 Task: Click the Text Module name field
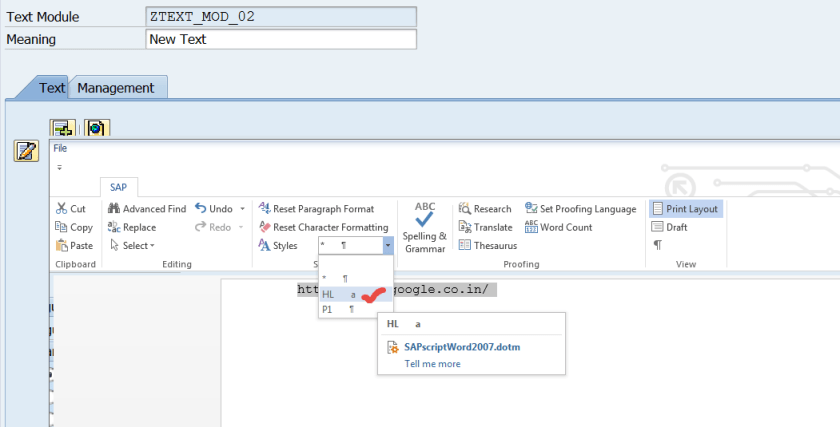281,17
